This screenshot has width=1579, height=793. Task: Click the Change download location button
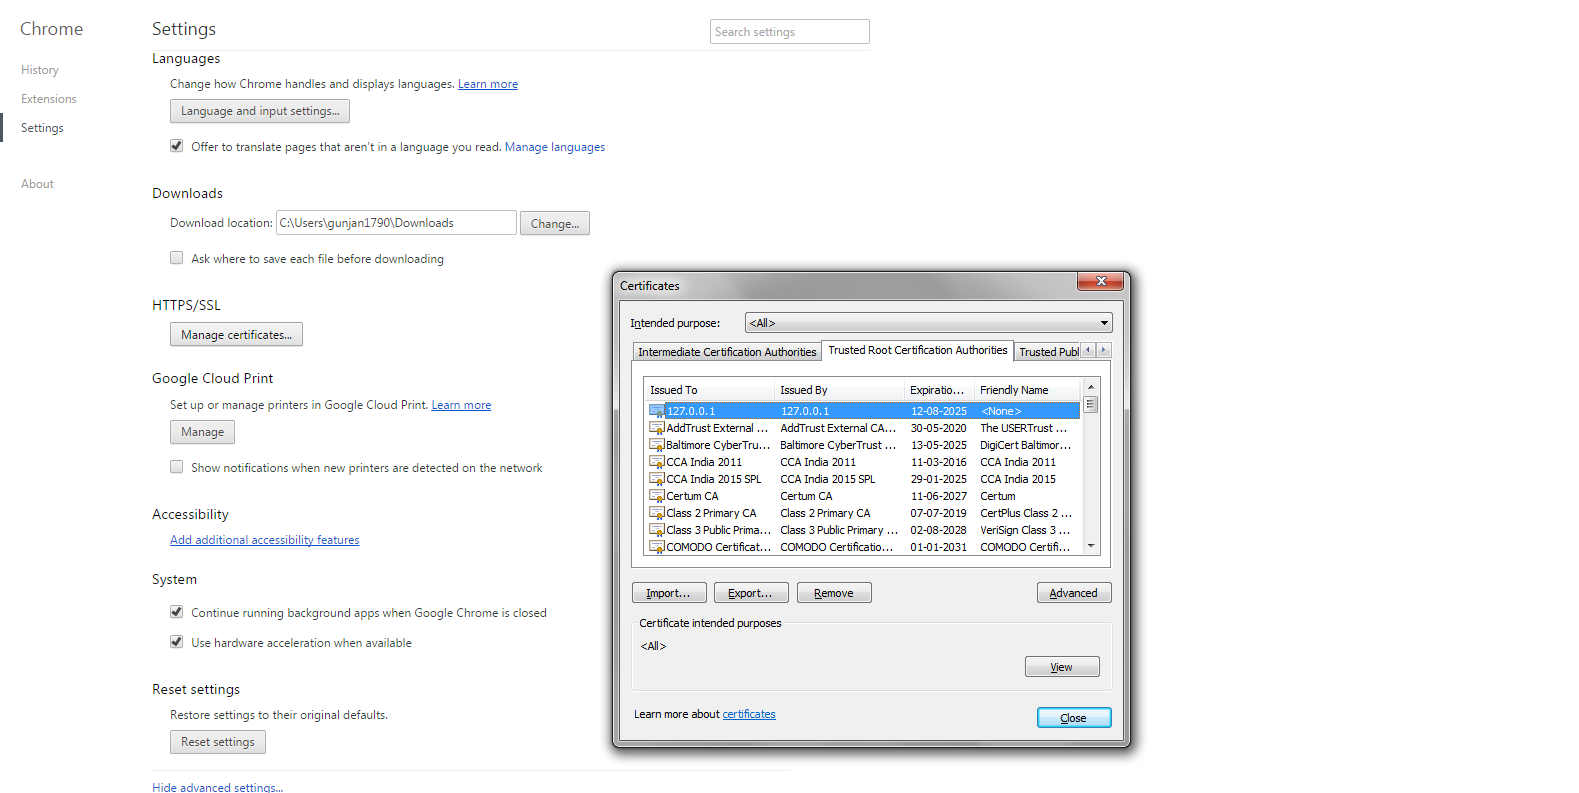click(555, 223)
